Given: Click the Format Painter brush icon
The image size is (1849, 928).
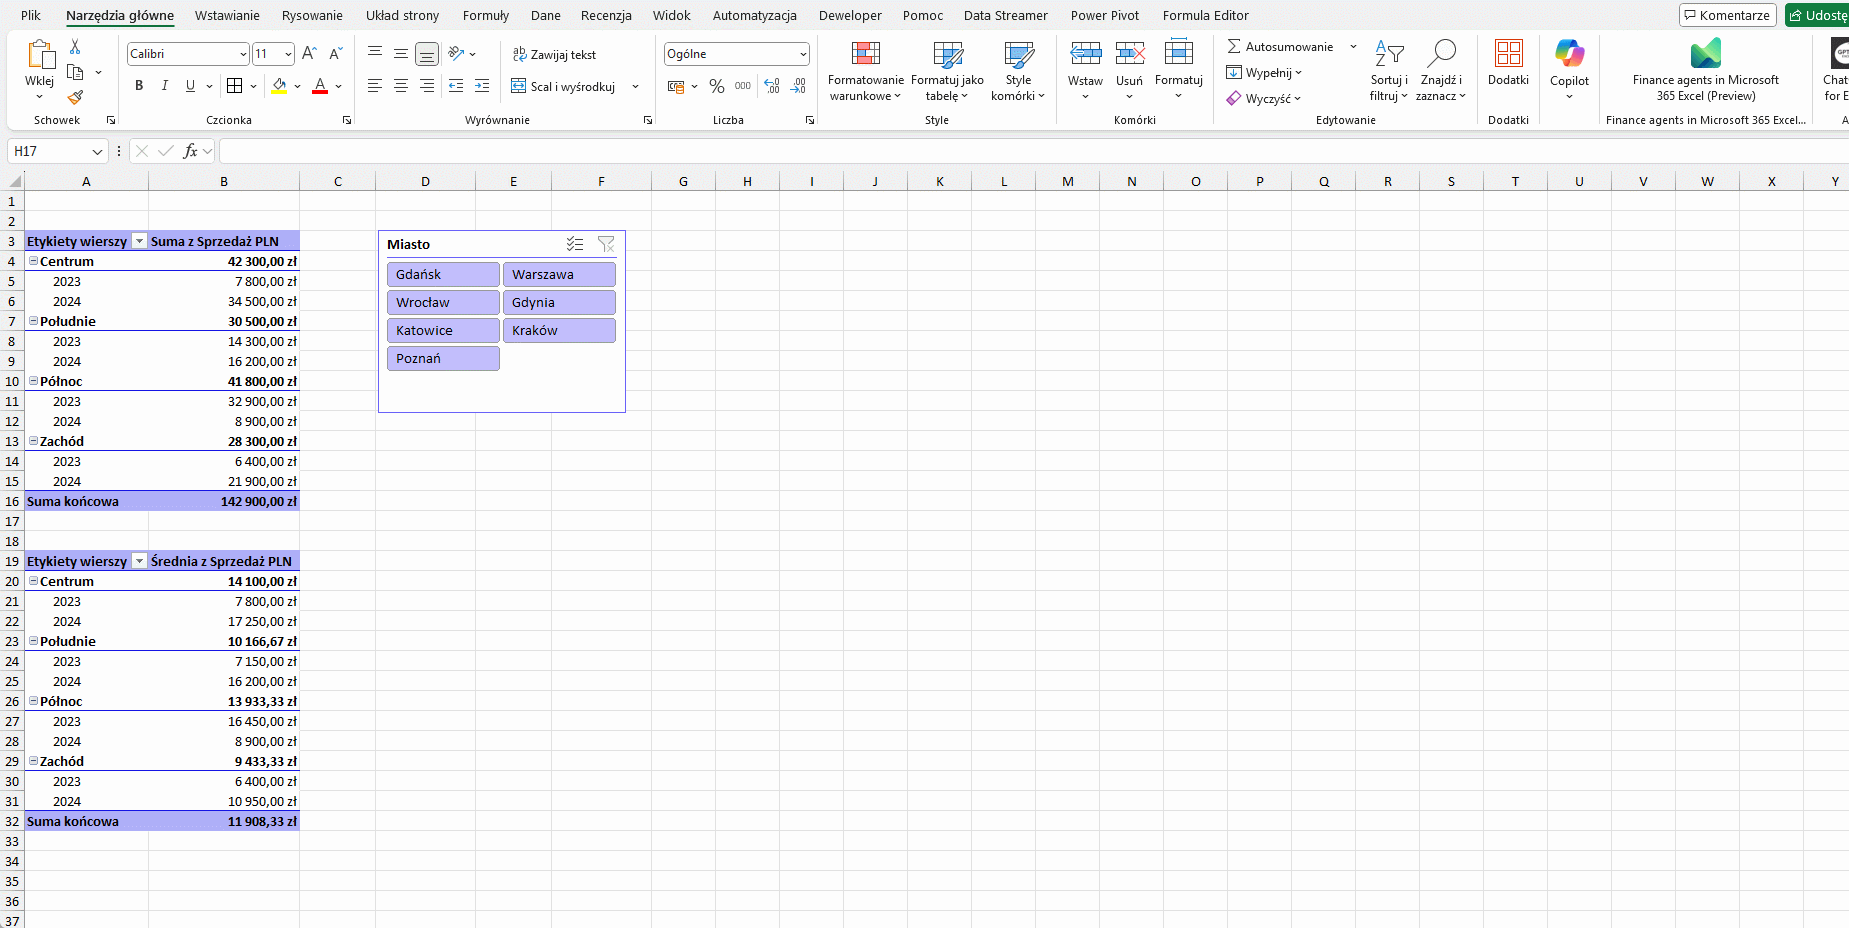Looking at the screenshot, I should tap(75, 98).
